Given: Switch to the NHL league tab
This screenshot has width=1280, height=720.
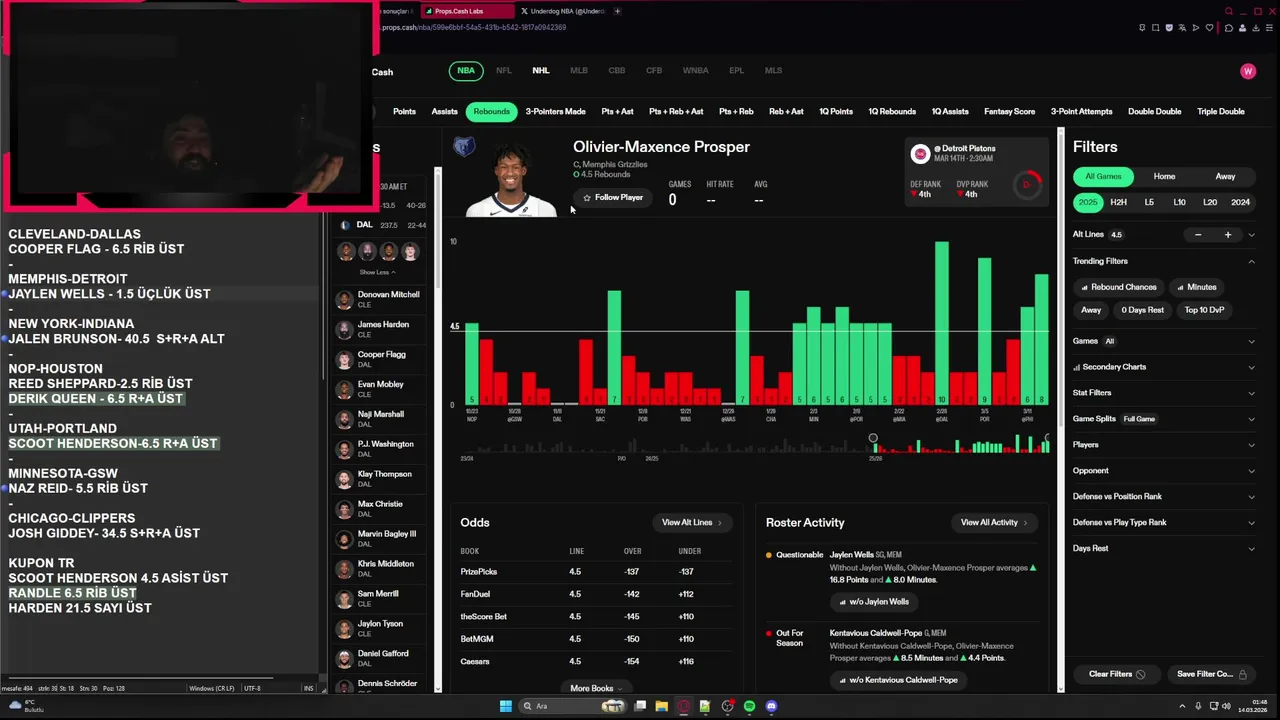Looking at the screenshot, I should (541, 71).
